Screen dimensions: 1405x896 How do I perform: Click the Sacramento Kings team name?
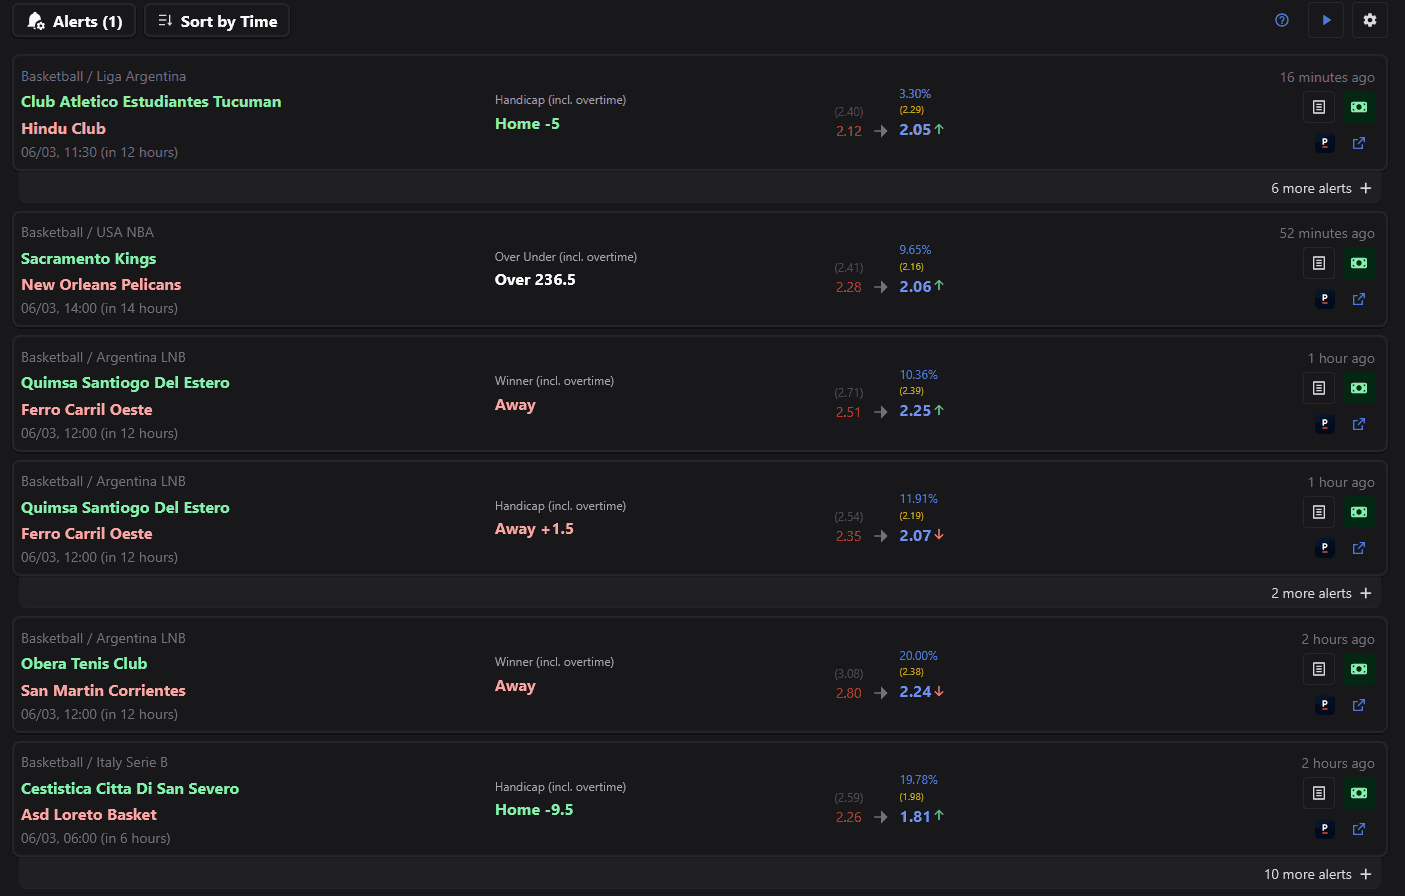(89, 259)
